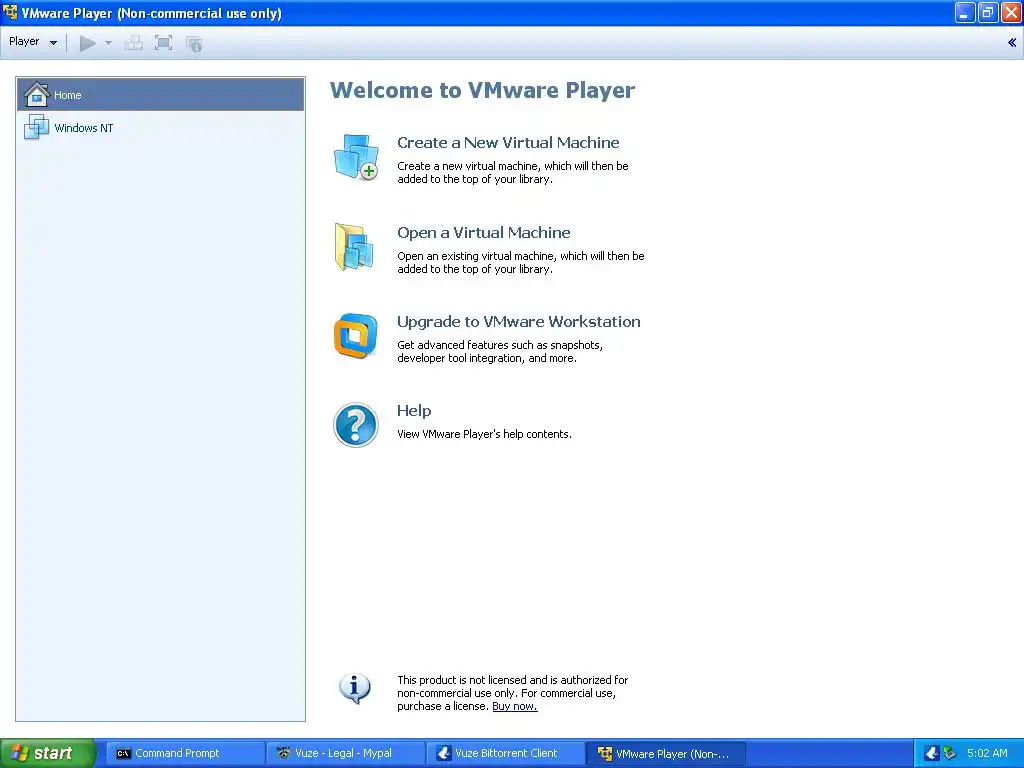The image size is (1024, 768).
Task: Follow Upgrade to VMware Workstation link
Action: click(x=519, y=321)
